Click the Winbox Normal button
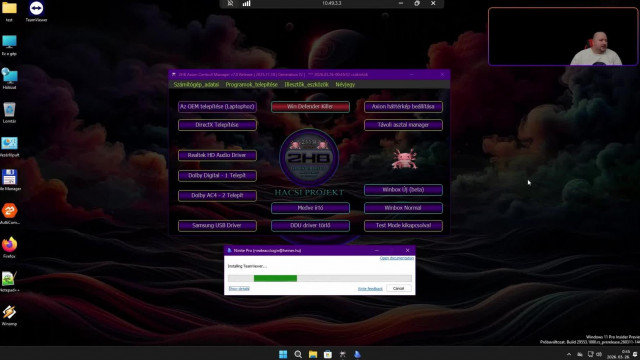 (x=403, y=208)
